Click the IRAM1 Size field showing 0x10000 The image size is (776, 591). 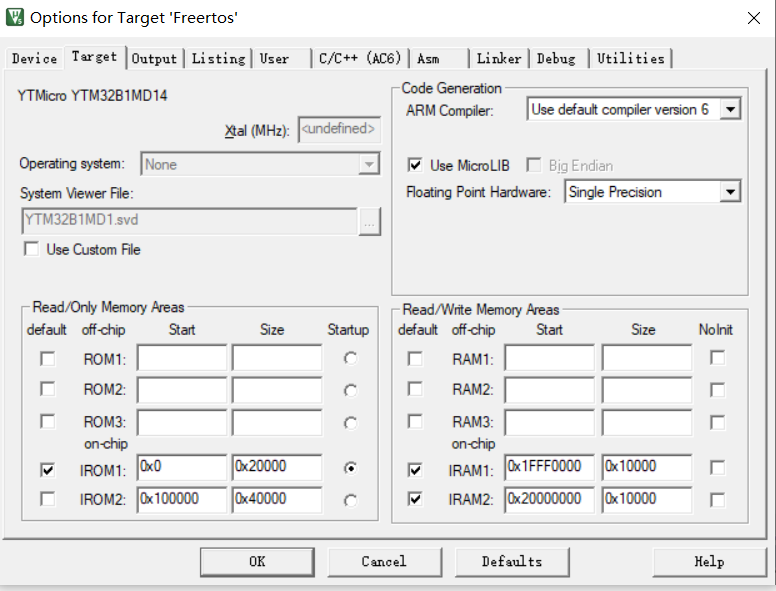click(x=647, y=468)
